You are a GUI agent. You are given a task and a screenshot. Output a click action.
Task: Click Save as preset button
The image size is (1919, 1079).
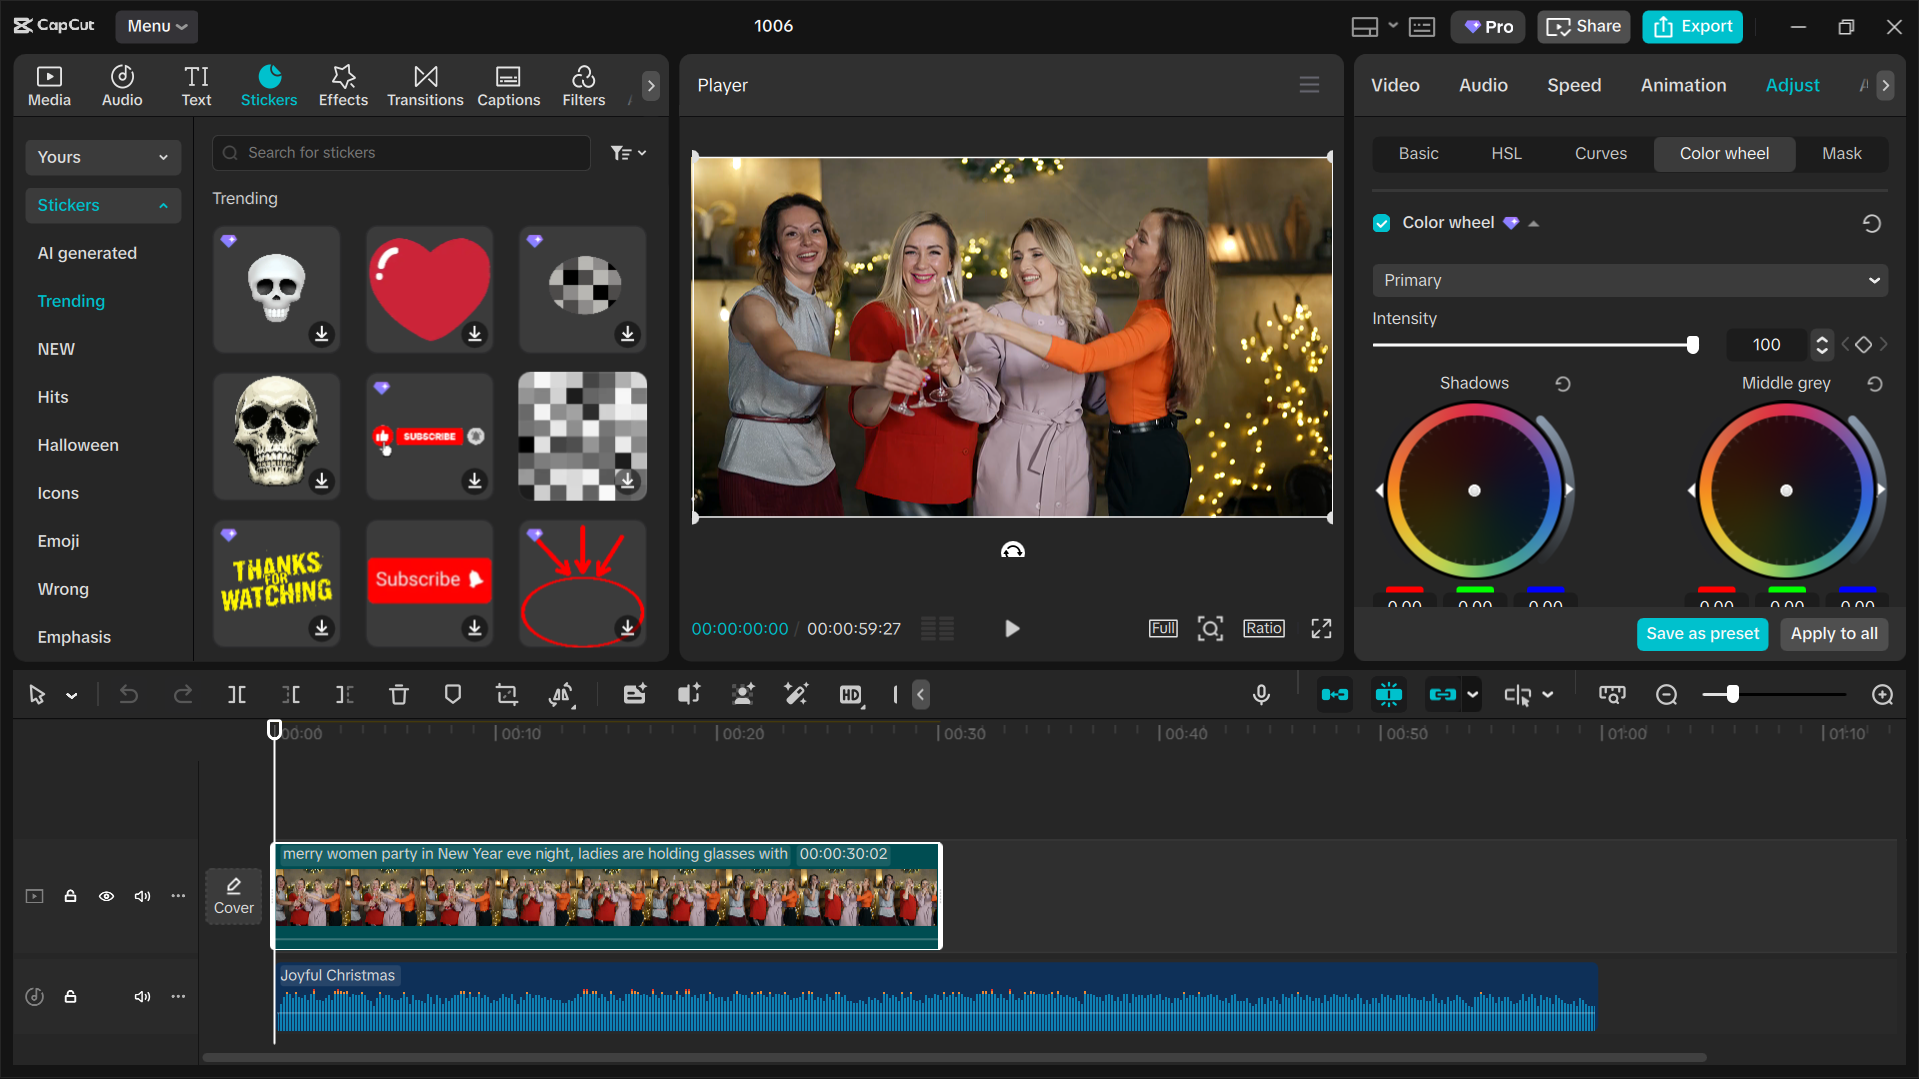[1702, 633]
